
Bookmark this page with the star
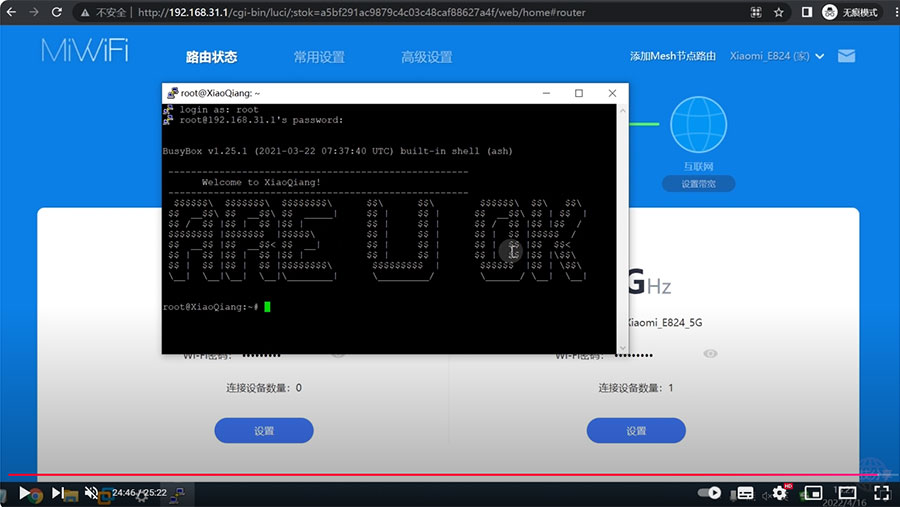778,12
